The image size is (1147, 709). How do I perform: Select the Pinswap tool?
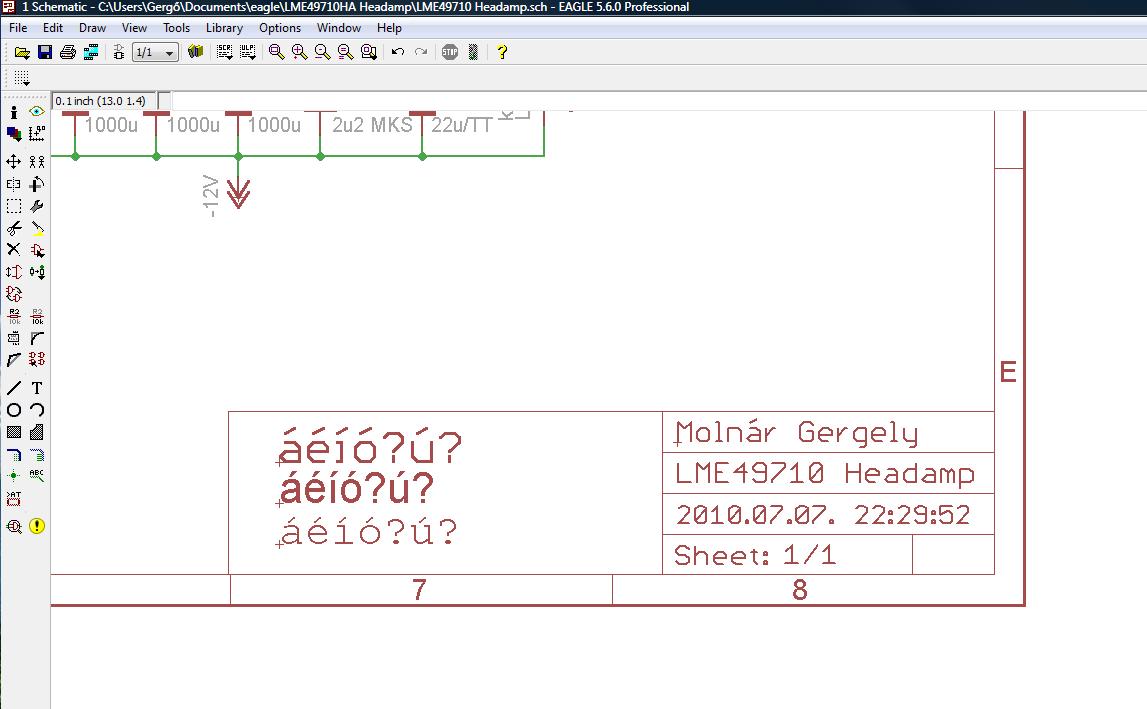click(x=13, y=272)
